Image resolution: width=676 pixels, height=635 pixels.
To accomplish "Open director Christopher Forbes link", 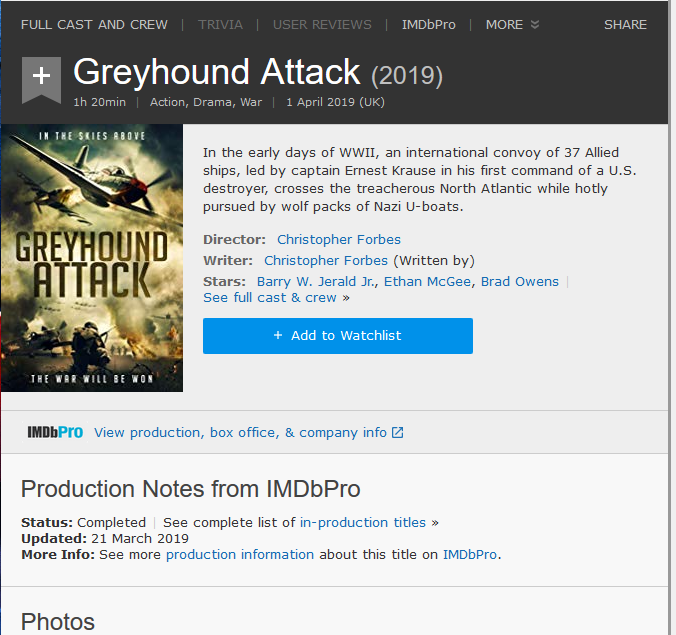I will 339,240.
